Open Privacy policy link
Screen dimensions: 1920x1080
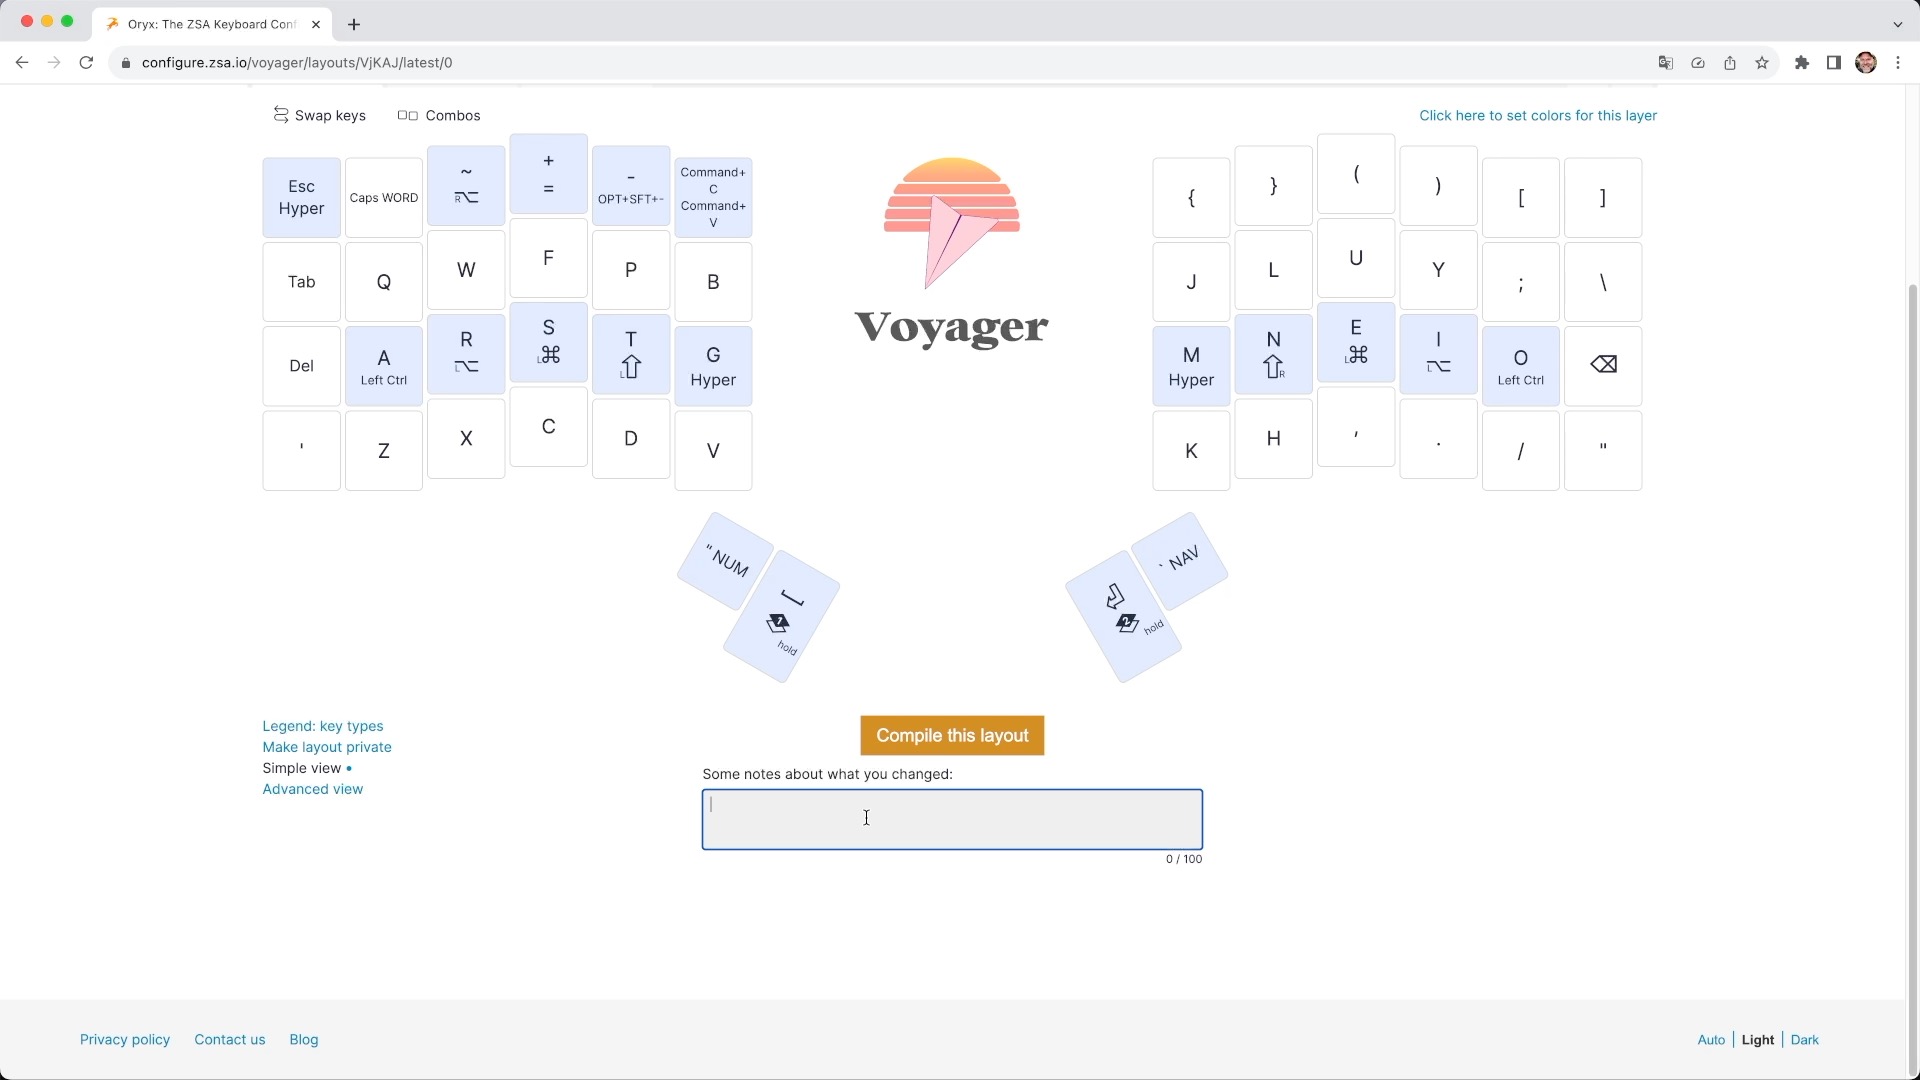(125, 1039)
